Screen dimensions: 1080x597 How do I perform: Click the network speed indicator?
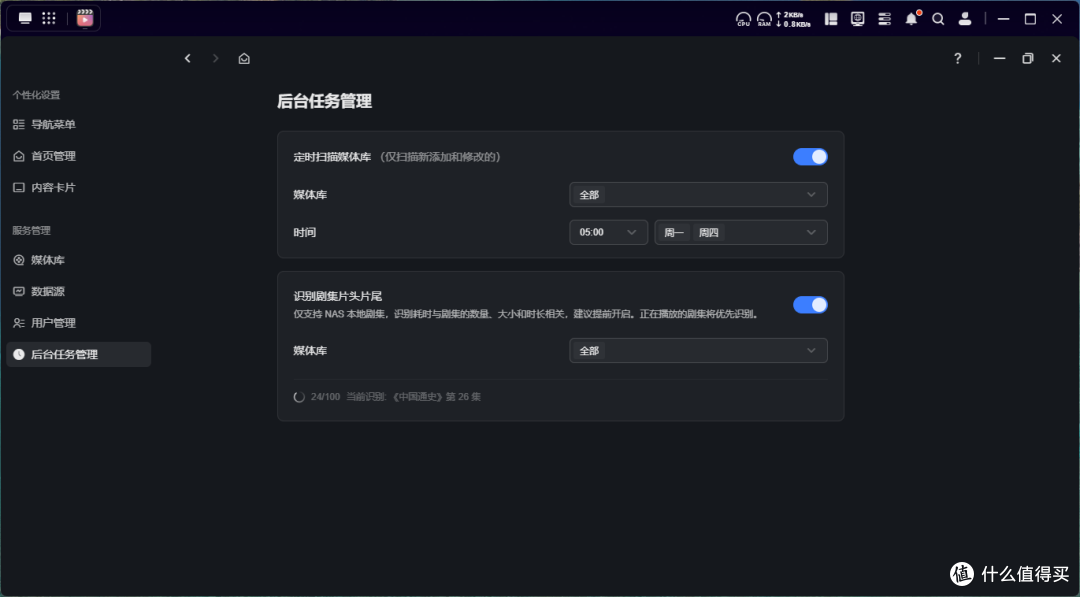pyautogui.click(x=793, y=19)
